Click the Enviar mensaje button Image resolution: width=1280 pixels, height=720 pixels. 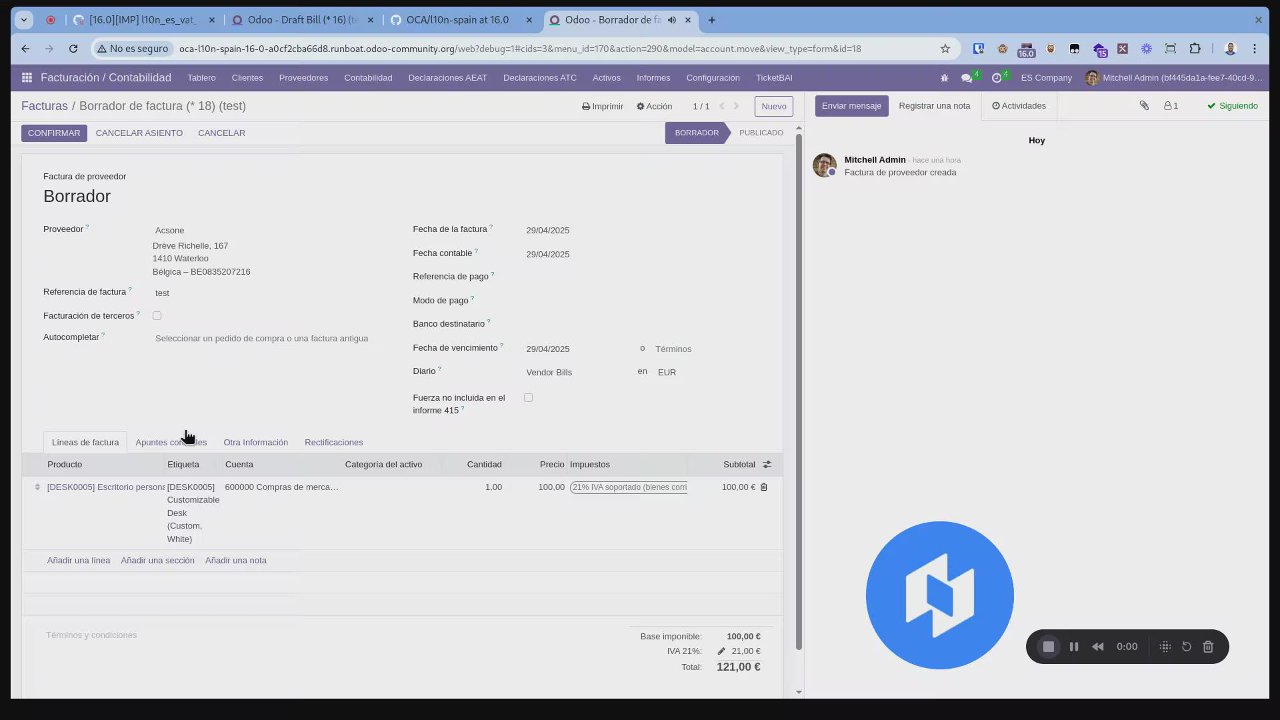(851, 106)
